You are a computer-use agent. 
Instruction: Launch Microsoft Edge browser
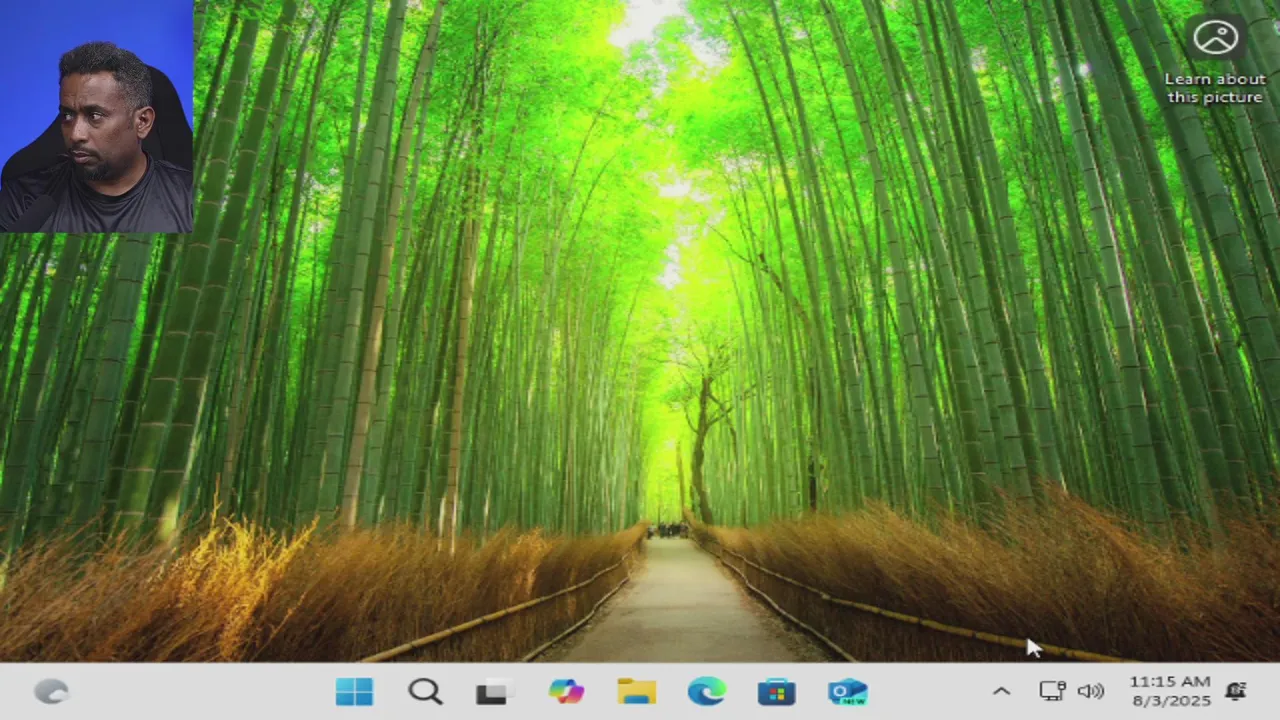click(707, 692)
